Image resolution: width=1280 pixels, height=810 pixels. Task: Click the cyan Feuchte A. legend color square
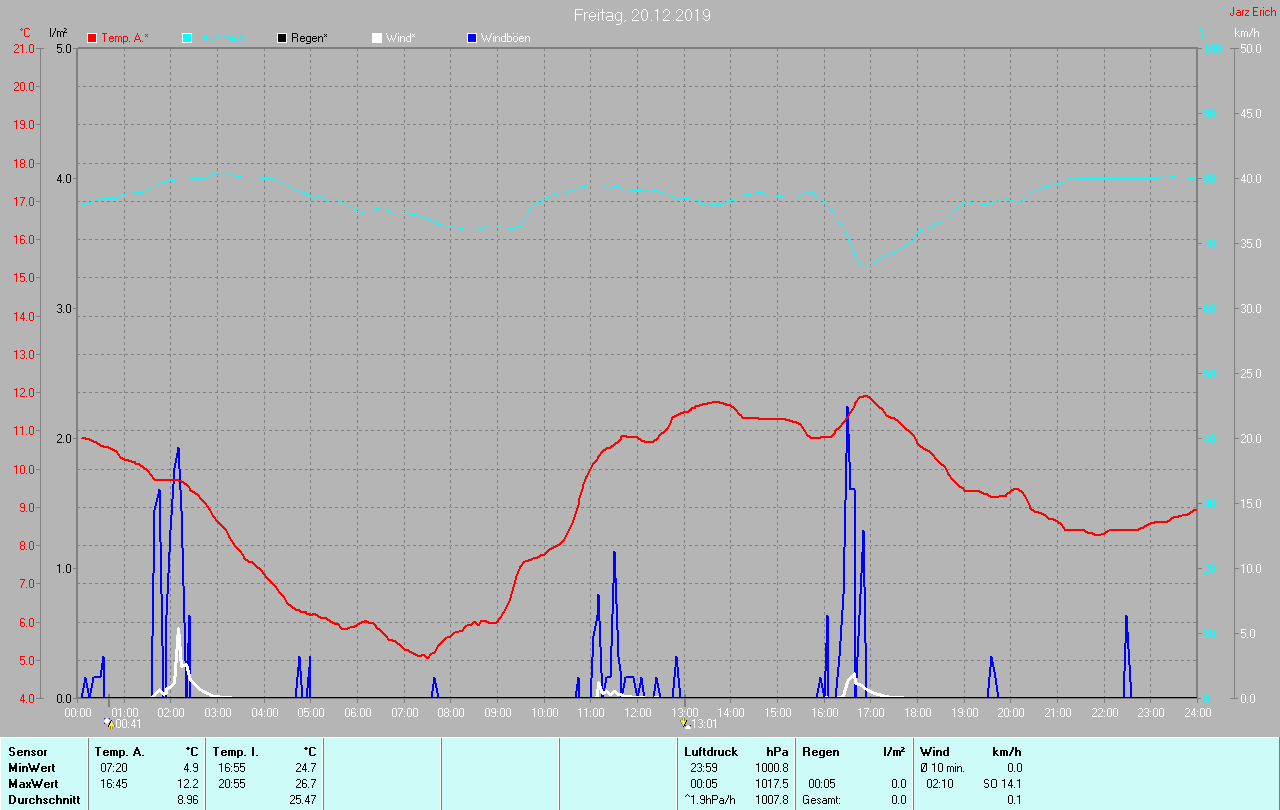pos(187,38)
